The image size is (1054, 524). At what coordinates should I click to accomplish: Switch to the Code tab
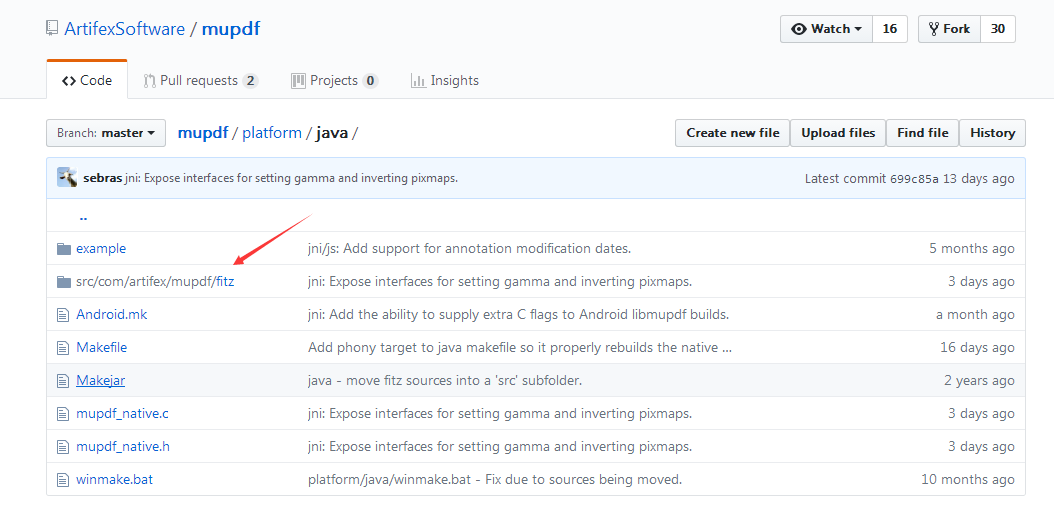(x=87, y=81)
